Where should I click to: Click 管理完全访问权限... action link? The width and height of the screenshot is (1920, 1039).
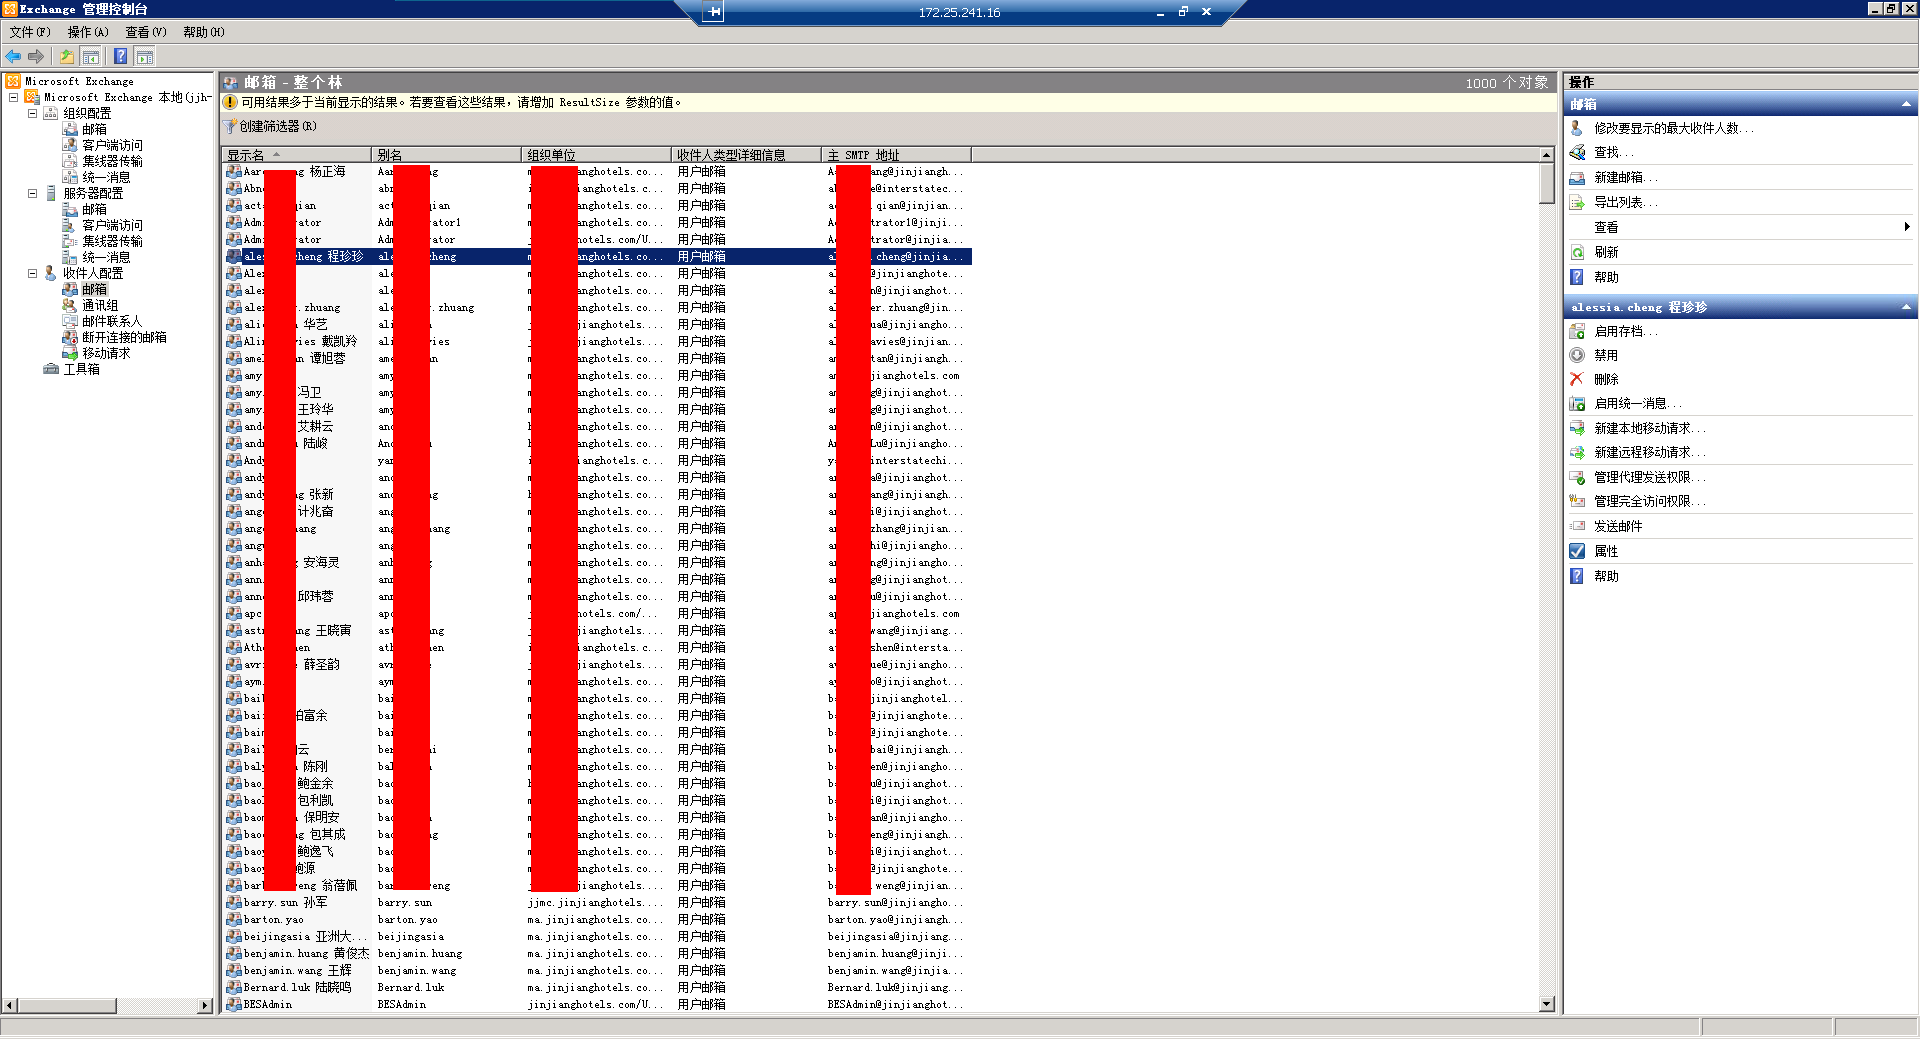click(x=1649, y=501)
